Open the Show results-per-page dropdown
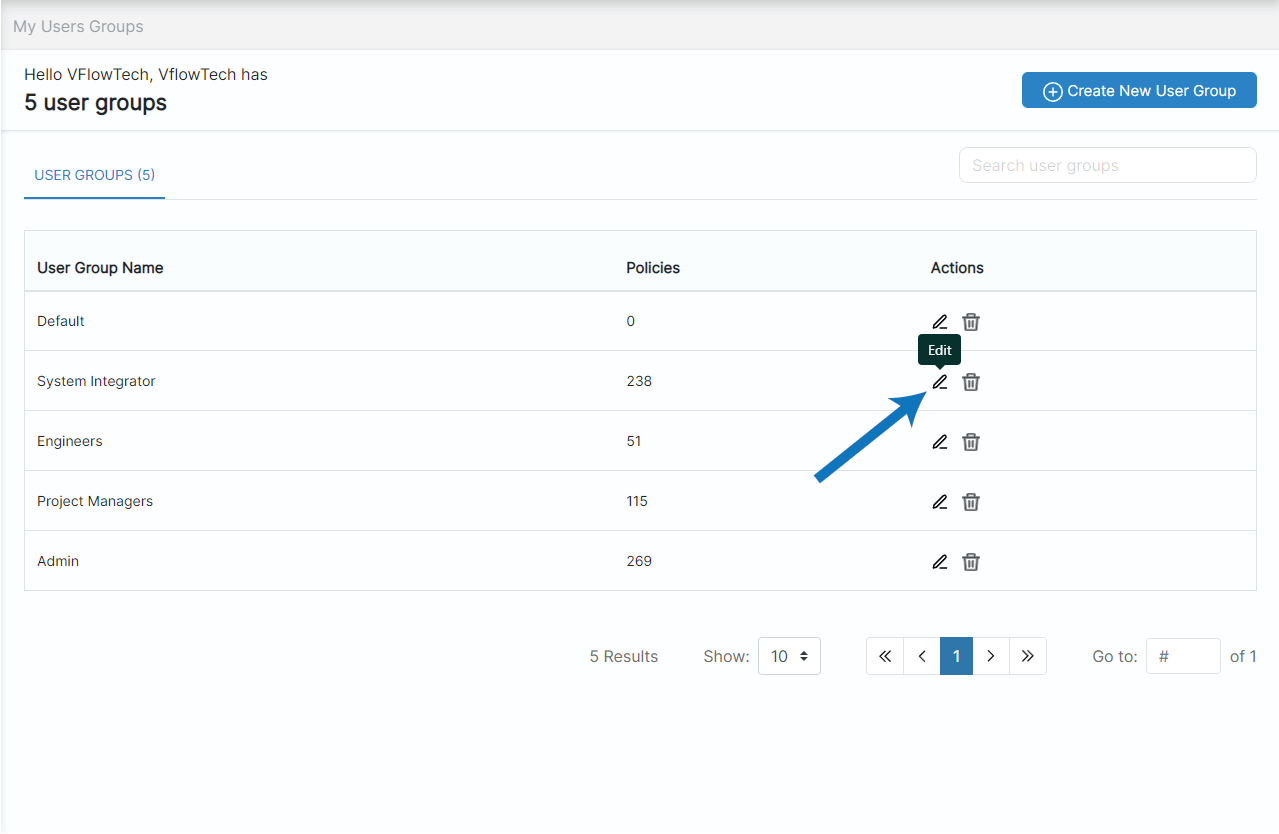Image resolution: width=1279 pixels, height=834 pixels. tap(789, 656)
